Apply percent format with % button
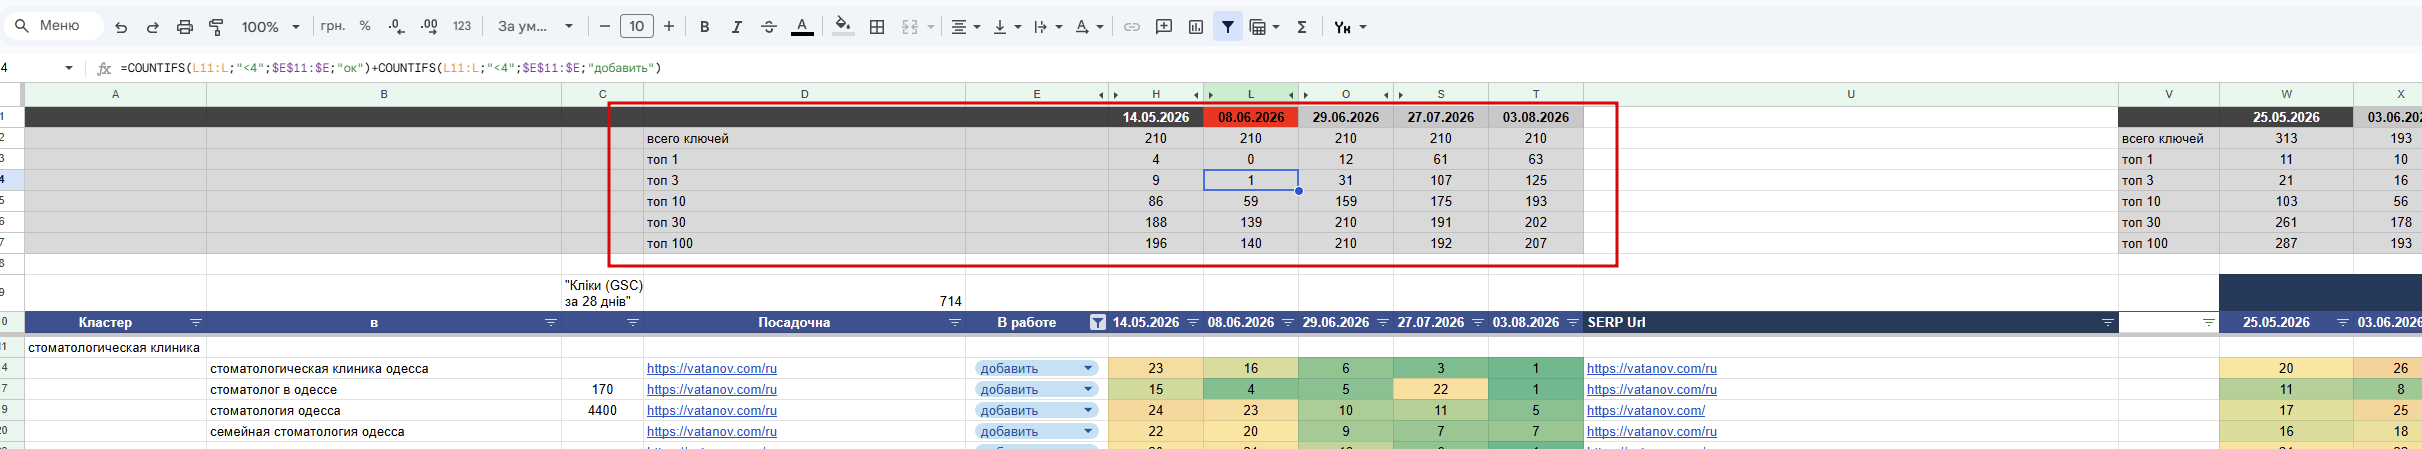This screenshot has width=2422, height=449. 365,26
